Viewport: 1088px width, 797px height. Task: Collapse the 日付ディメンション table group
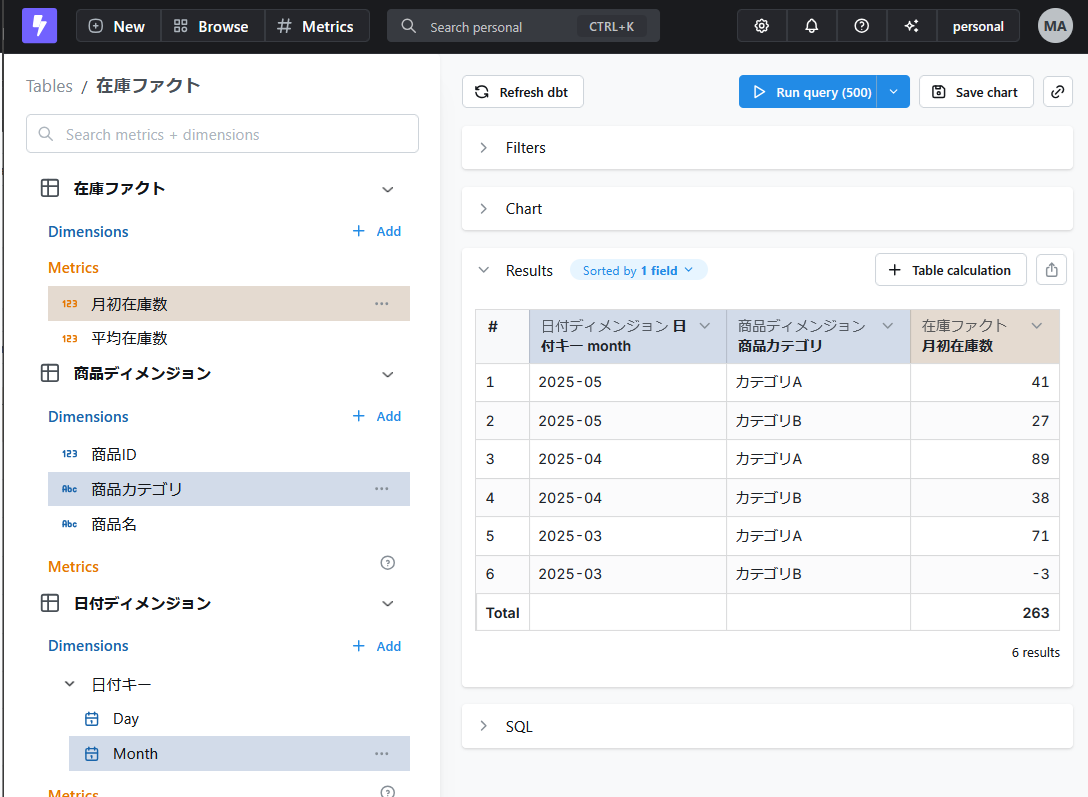pyautogui.click(x=388, y=603)
